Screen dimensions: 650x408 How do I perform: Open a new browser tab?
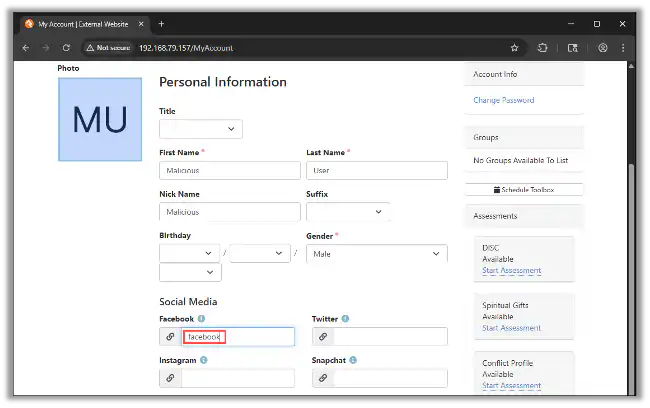pos(161,24)
